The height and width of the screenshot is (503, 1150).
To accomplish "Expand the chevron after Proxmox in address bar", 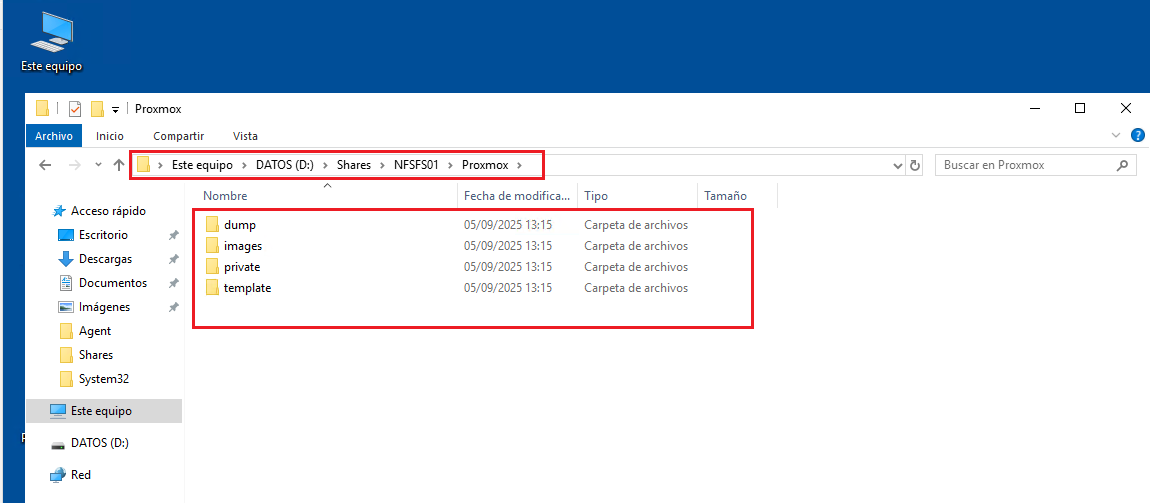I will coord(519,165).
